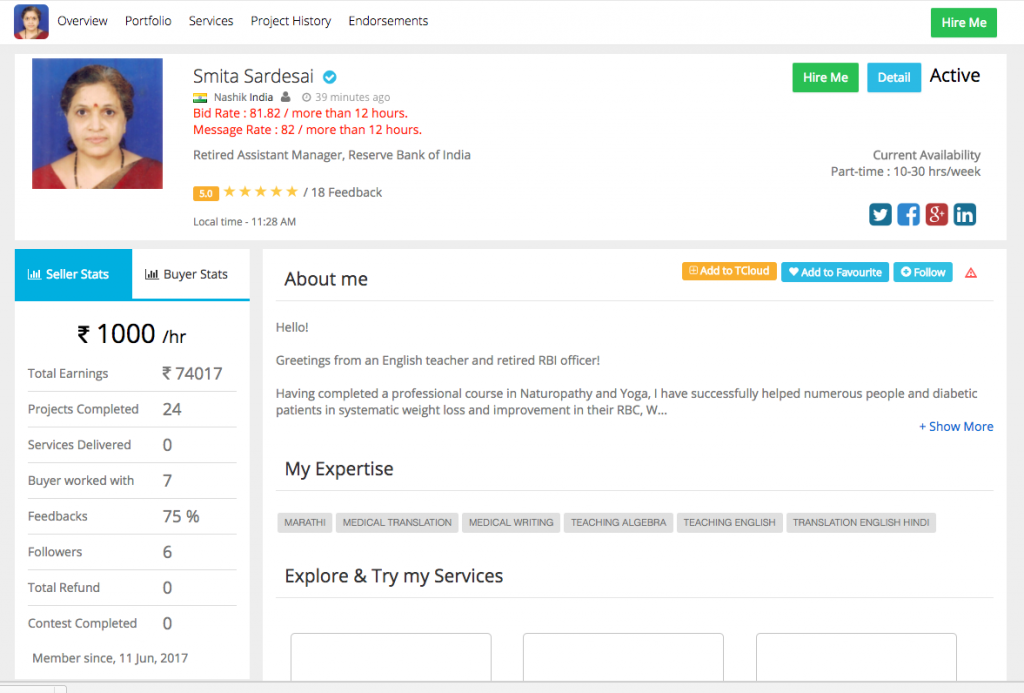Click the Facebook social icon
The width and height of the screenshot is (1024, 693).
coord(908,214)
